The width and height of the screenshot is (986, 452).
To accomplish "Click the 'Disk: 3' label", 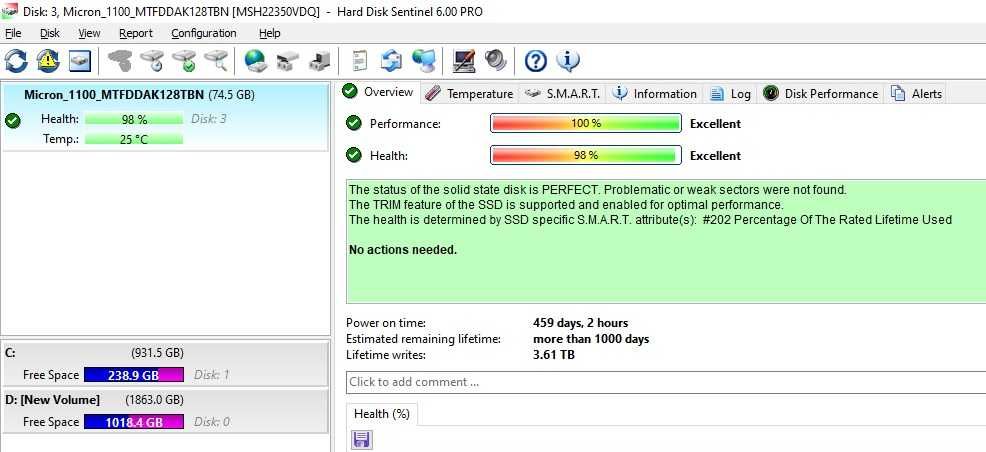I will click(x=209, y=118).
